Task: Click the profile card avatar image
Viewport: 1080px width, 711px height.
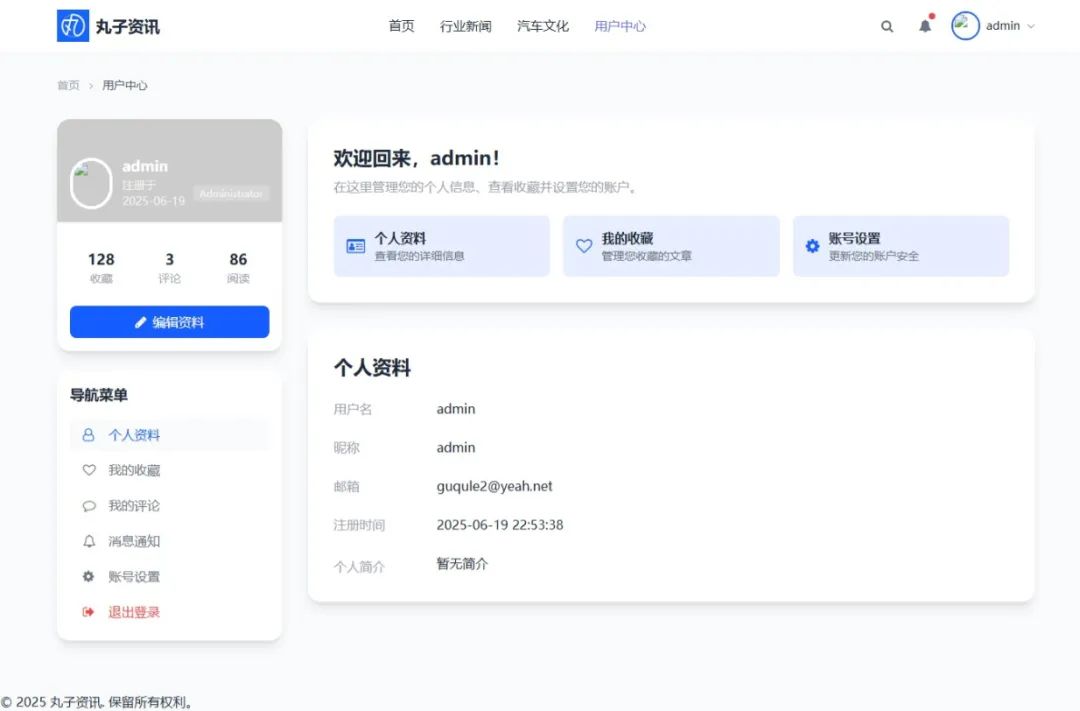Action: coord(91,183)
